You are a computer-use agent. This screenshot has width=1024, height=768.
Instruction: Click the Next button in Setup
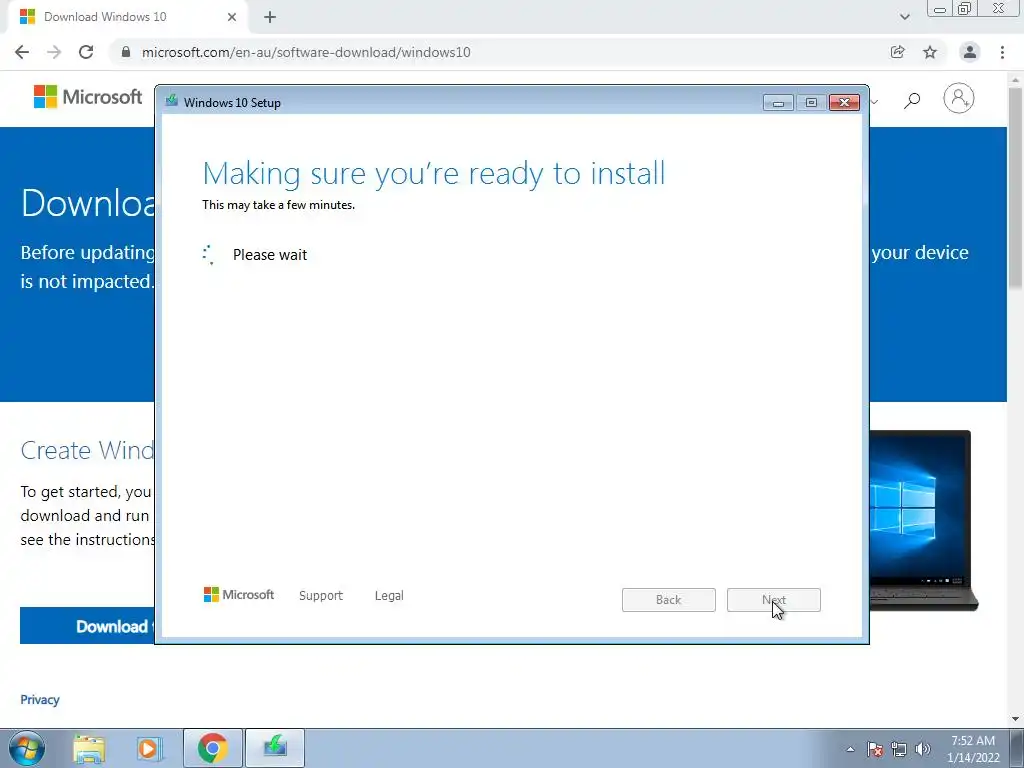point(774,600)
